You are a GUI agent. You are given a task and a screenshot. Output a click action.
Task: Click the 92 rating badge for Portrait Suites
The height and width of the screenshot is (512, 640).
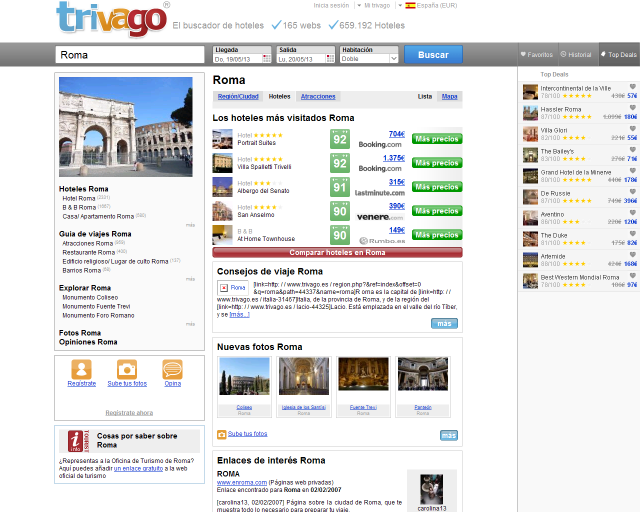340,139
